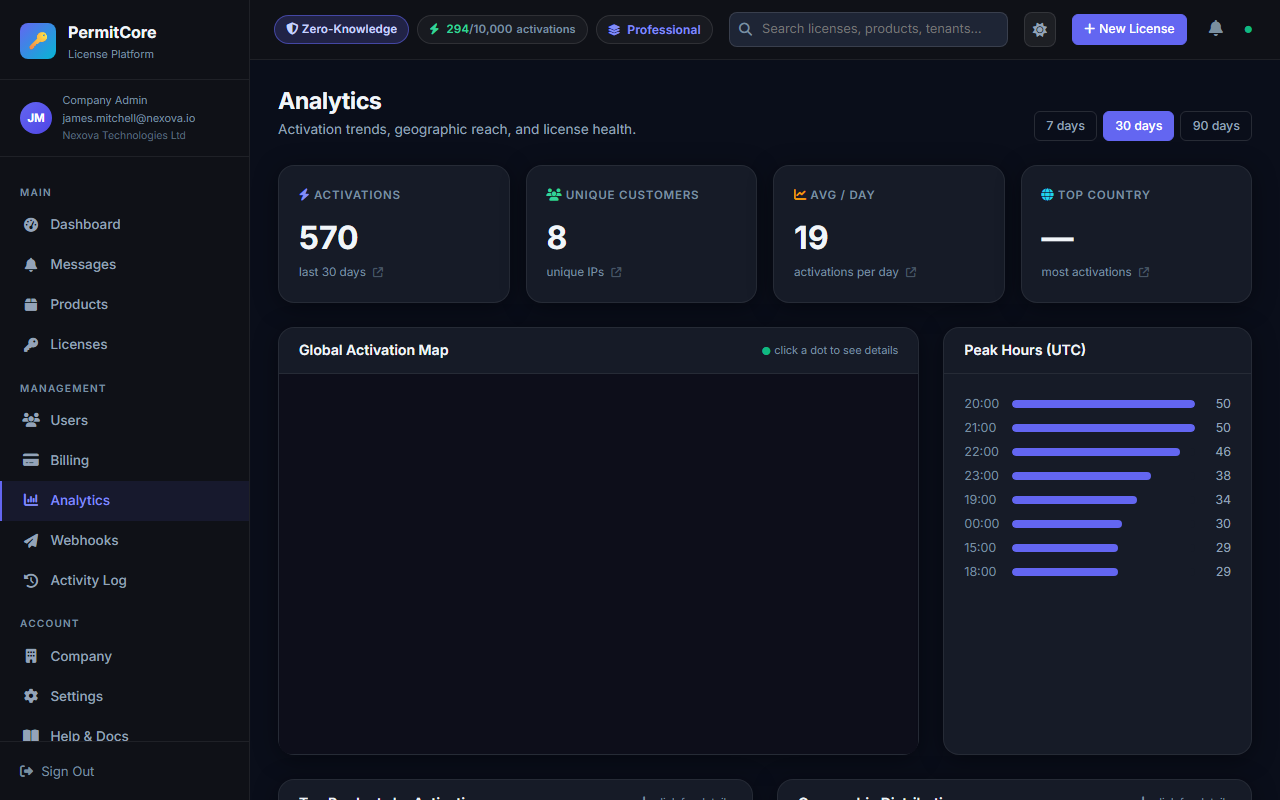Select the 30 days range

pos(1138,126)
